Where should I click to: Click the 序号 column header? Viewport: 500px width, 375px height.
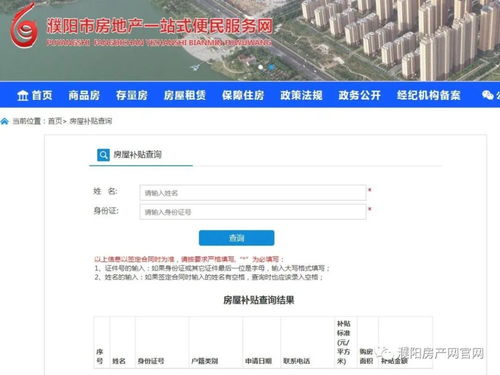pyautogui.click(x=100, y=356)
